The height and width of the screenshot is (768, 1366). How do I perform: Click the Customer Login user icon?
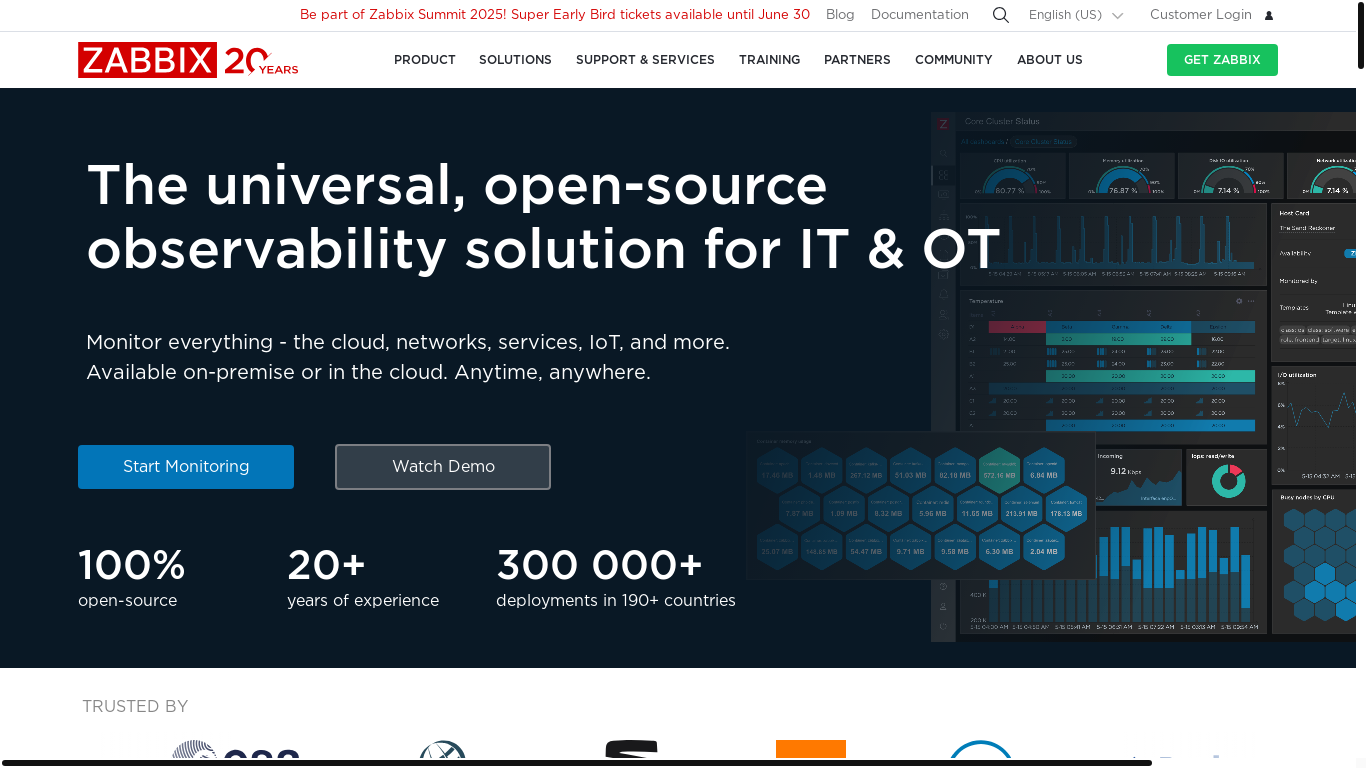(x=1269, y=15)
